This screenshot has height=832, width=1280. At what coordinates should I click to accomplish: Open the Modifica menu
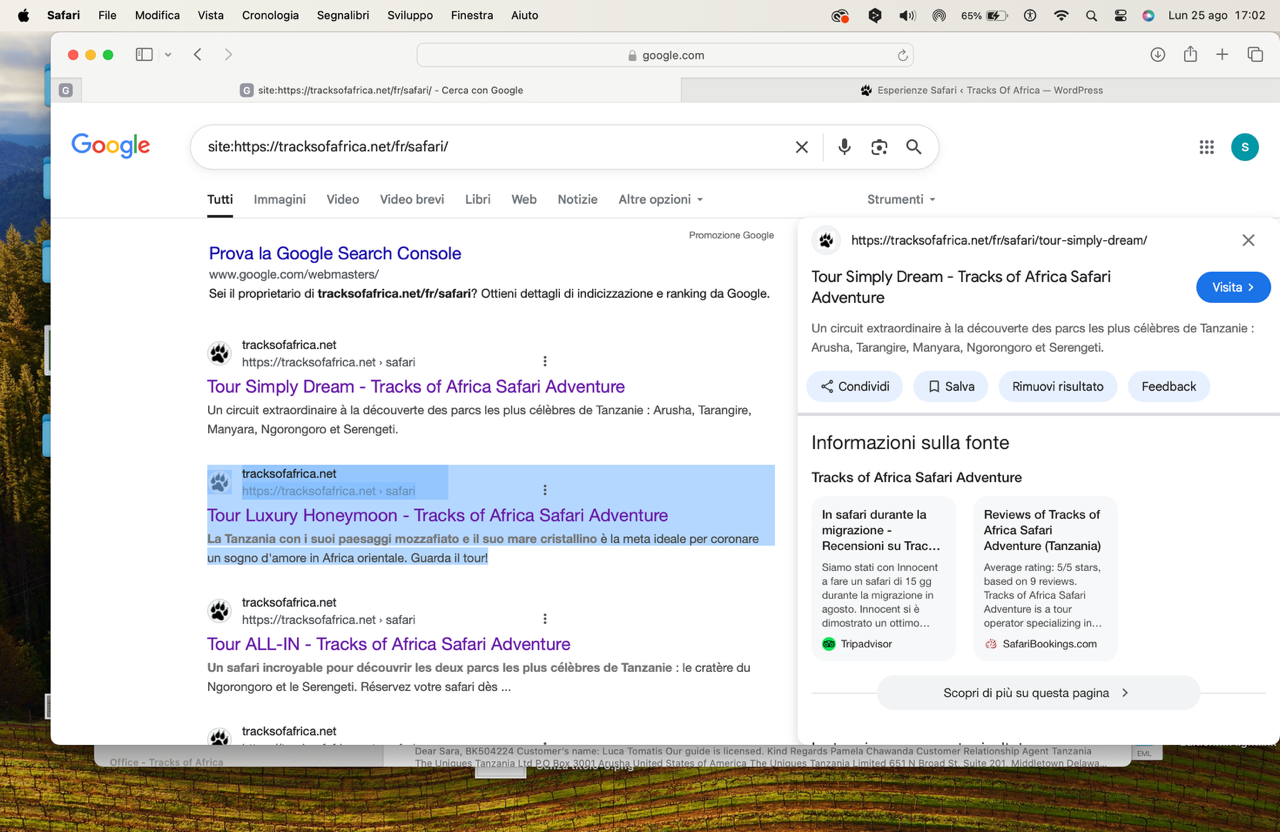157,15
